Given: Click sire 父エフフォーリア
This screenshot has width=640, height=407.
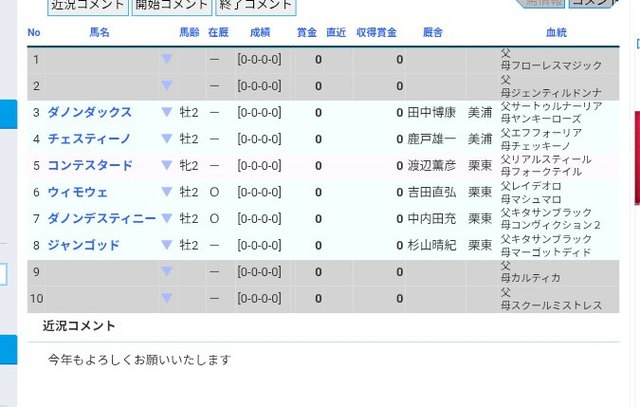Looking at the screenshot, I should [x=541, y=133].
